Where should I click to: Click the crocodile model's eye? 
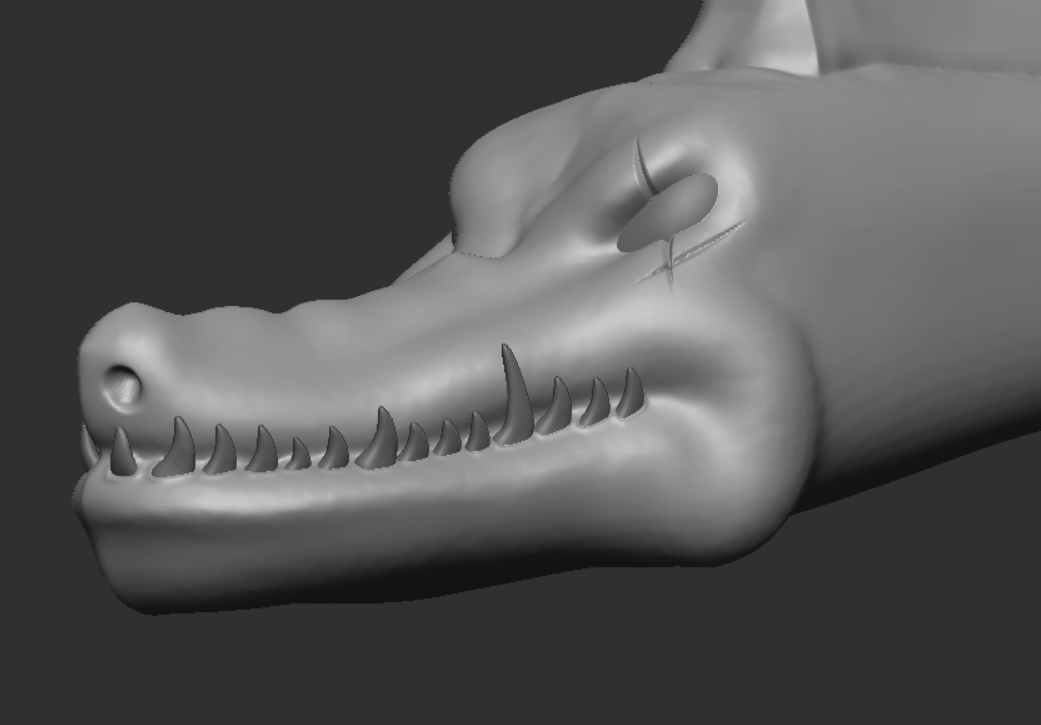[667, 212]
